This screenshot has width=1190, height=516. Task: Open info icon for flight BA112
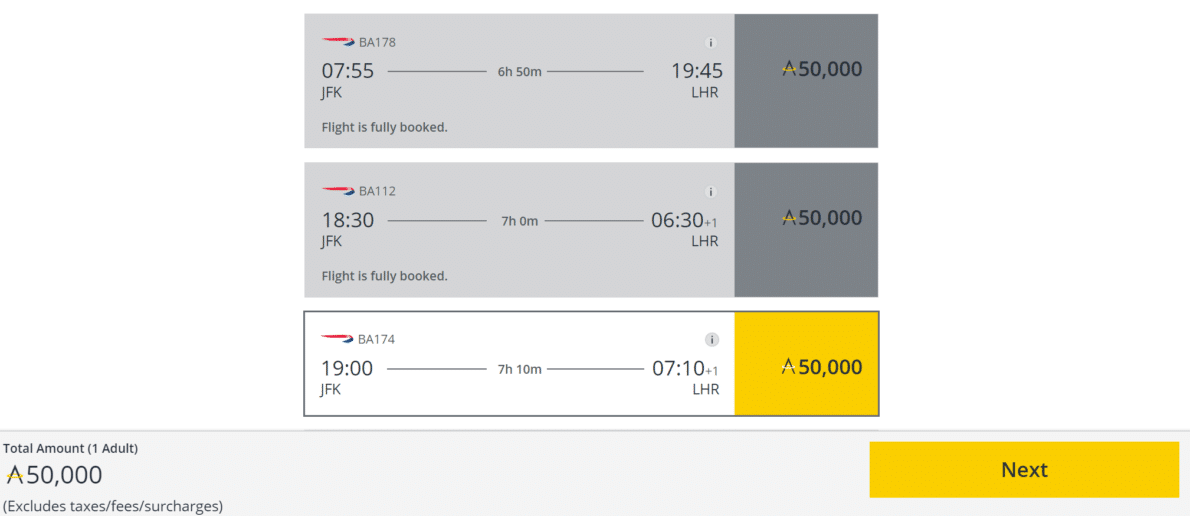tap(711, 192)
